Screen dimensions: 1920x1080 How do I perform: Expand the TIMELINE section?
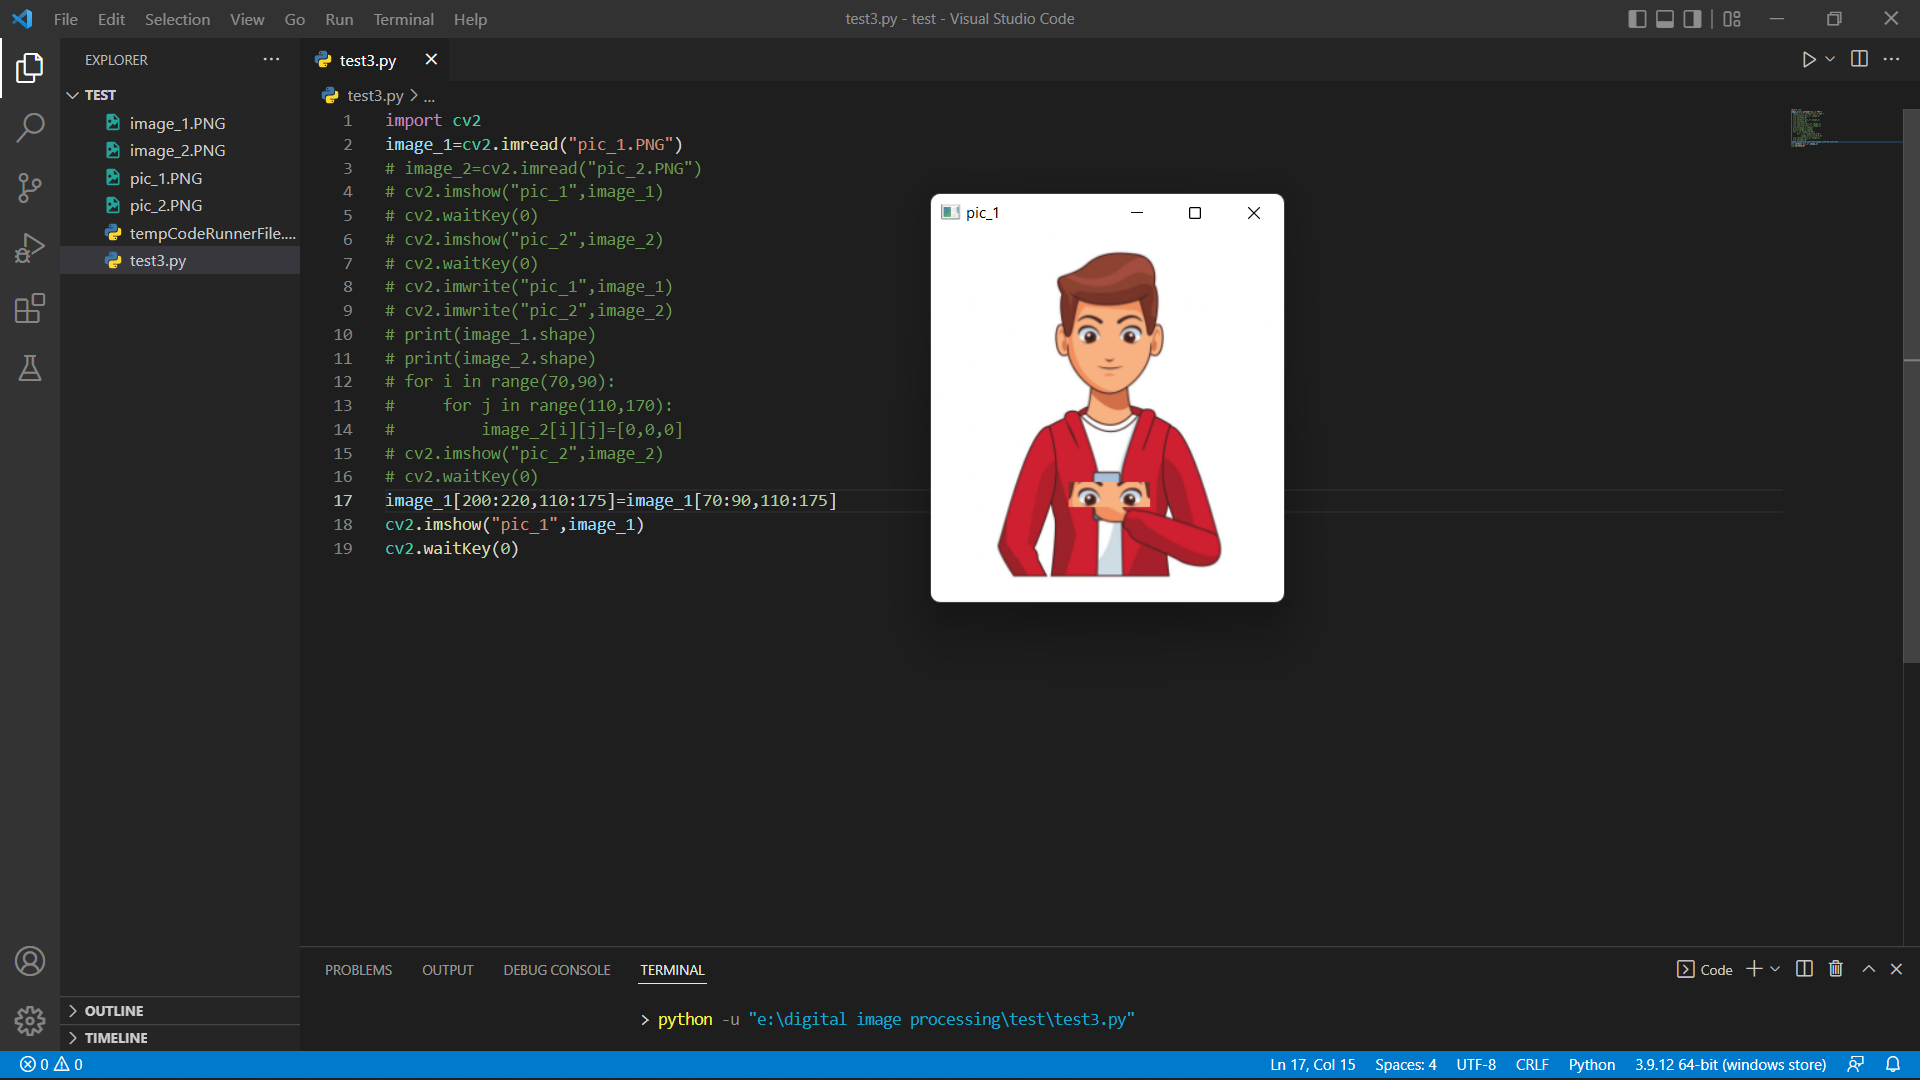[180, 1038]
